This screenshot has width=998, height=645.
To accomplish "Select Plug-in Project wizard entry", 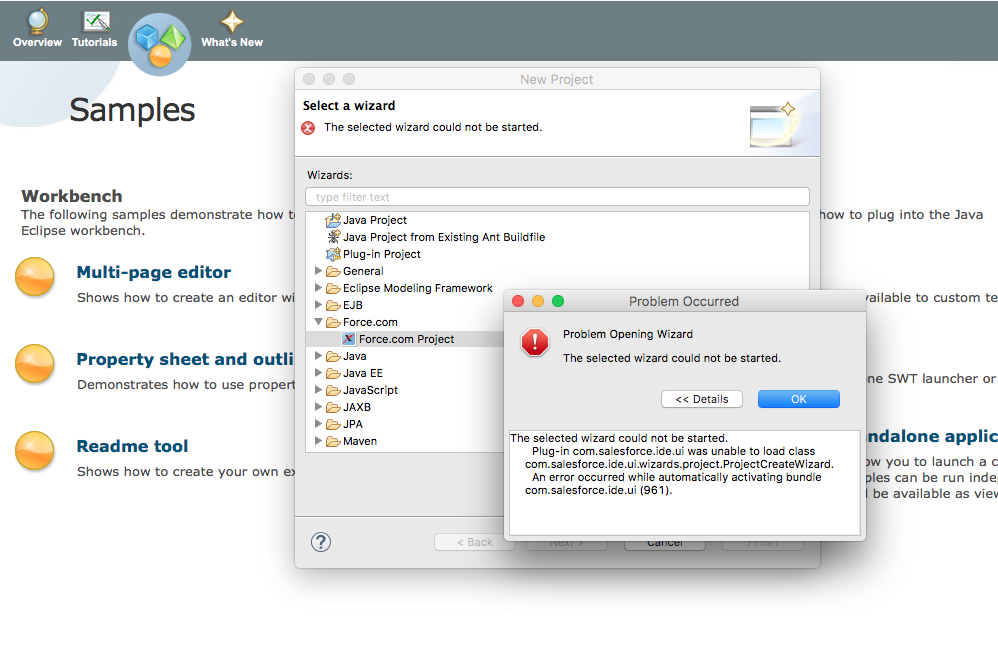I will tap(382, 254).
